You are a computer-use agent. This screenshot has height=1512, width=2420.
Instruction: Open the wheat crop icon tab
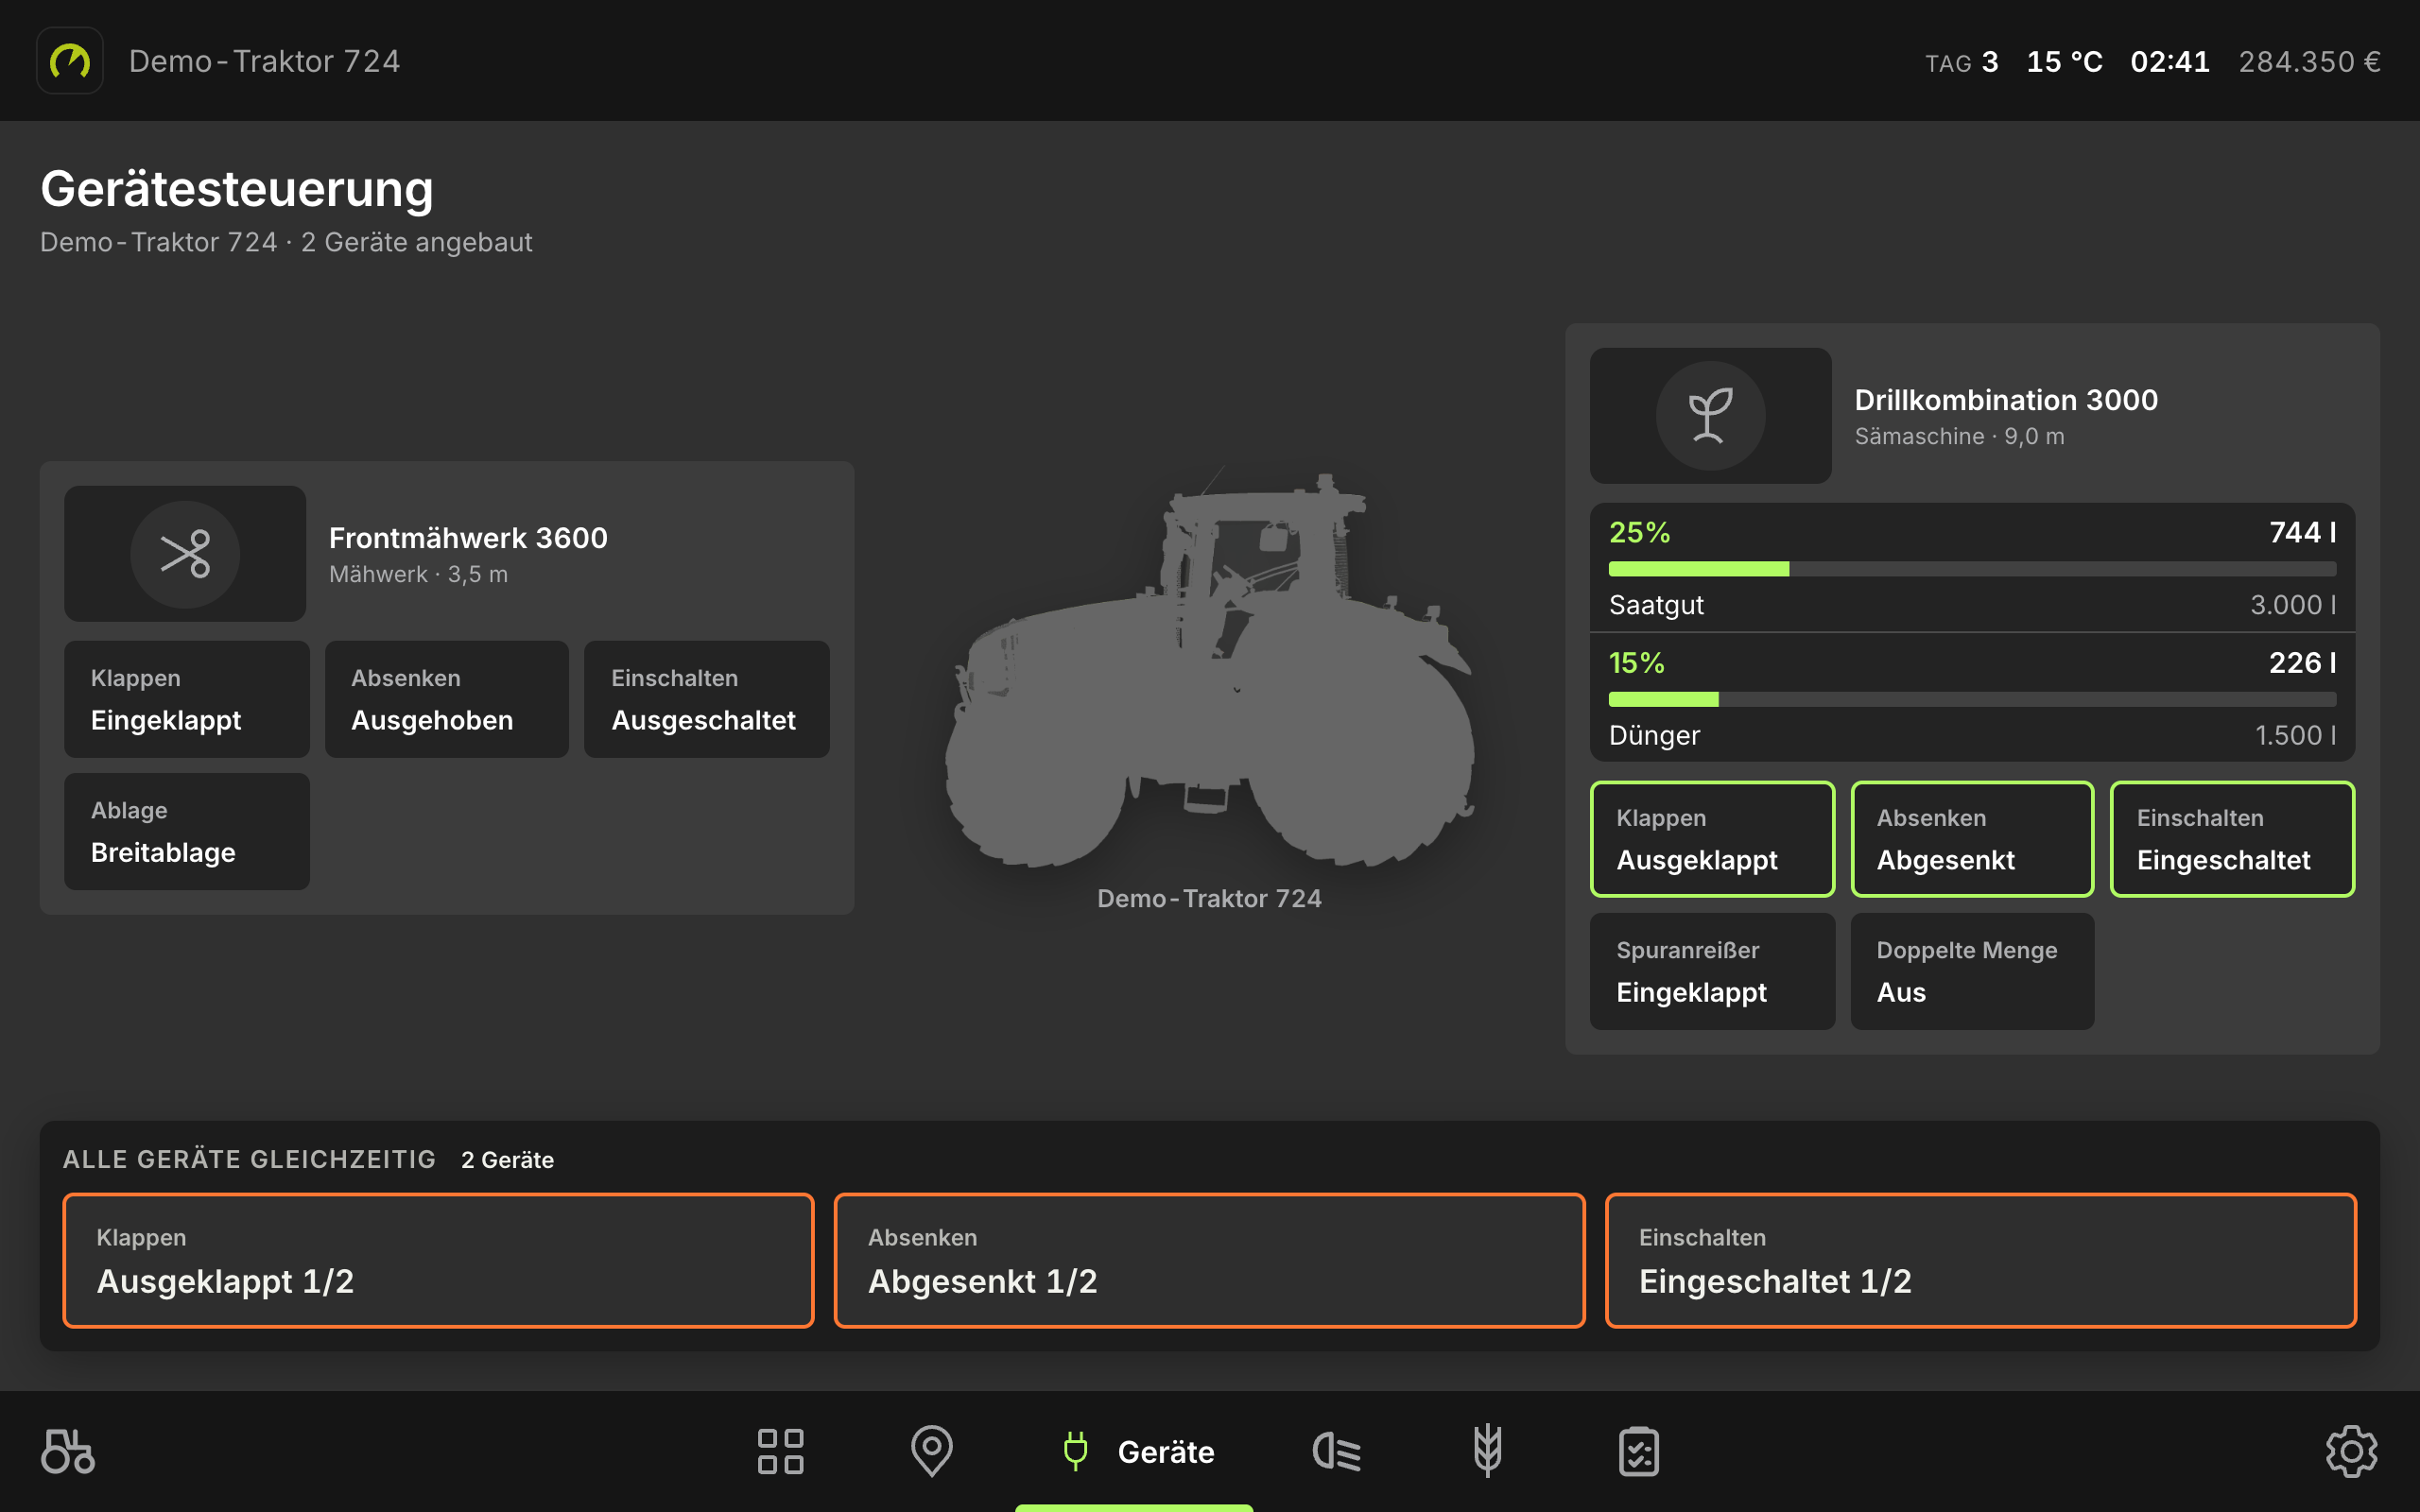click(x=1487, y=1451)
